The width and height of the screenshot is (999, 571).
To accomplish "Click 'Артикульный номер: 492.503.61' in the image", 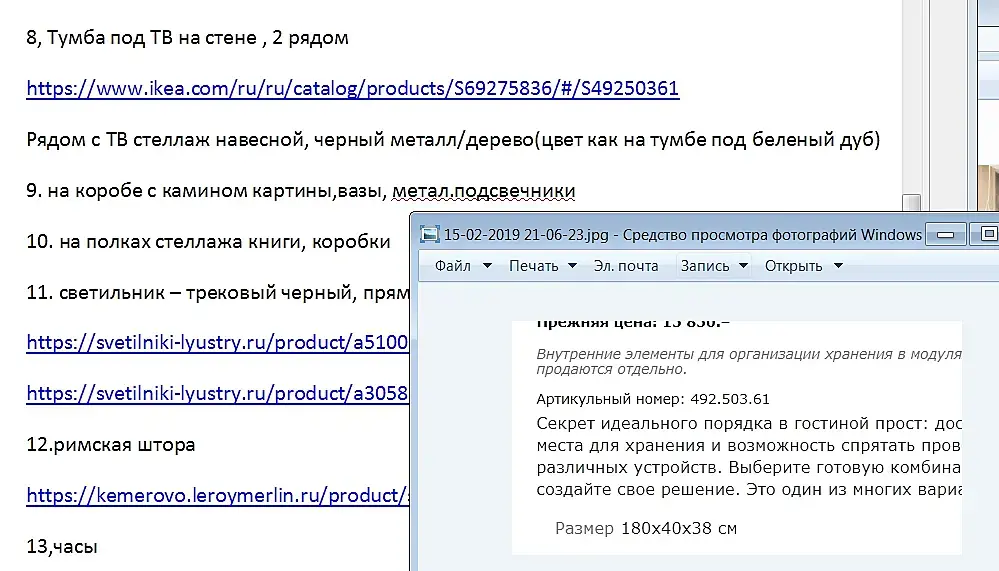I will [653, 400].
